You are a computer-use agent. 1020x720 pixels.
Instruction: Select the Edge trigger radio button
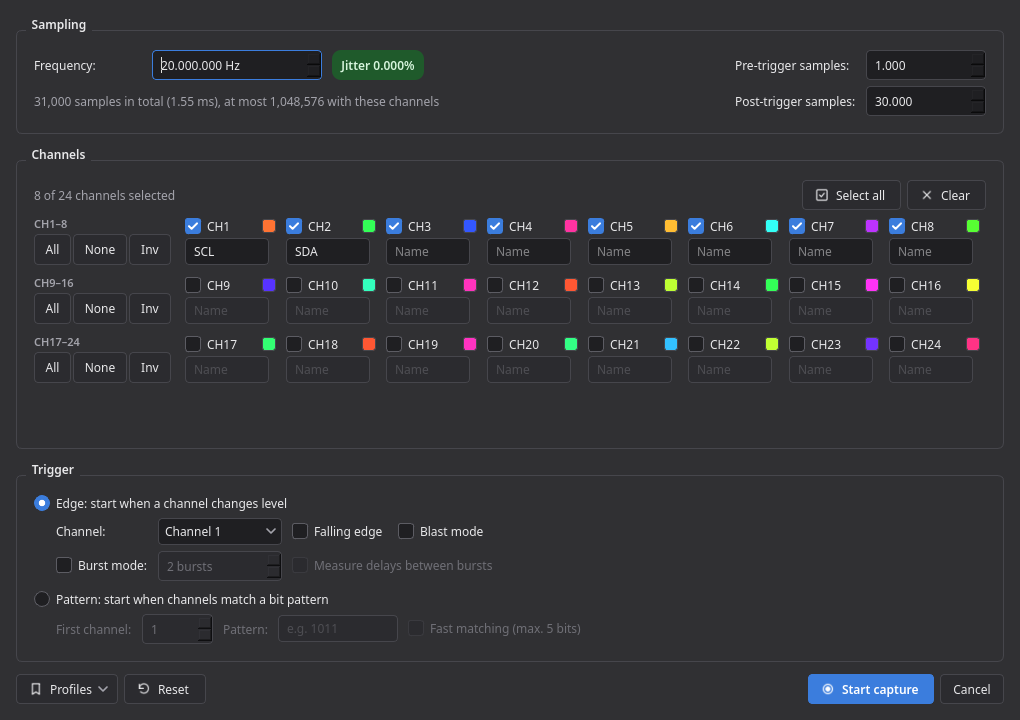pos(42,503)
